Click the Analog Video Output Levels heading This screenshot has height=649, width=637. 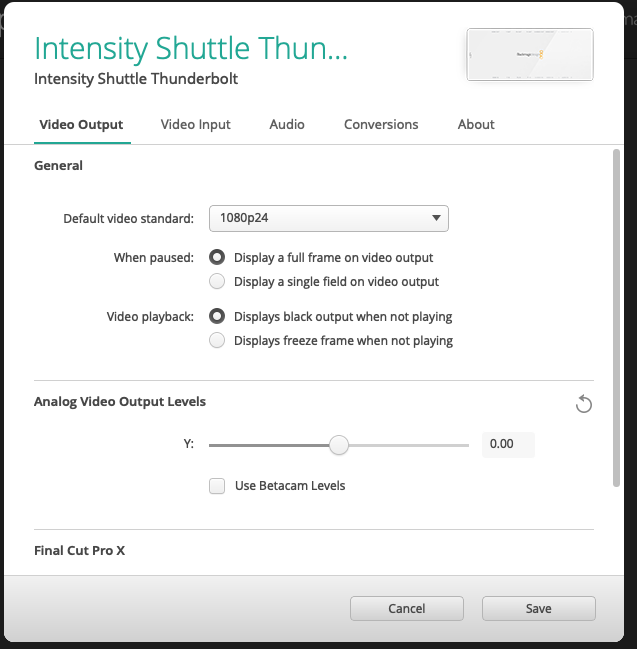pos(120,401)
